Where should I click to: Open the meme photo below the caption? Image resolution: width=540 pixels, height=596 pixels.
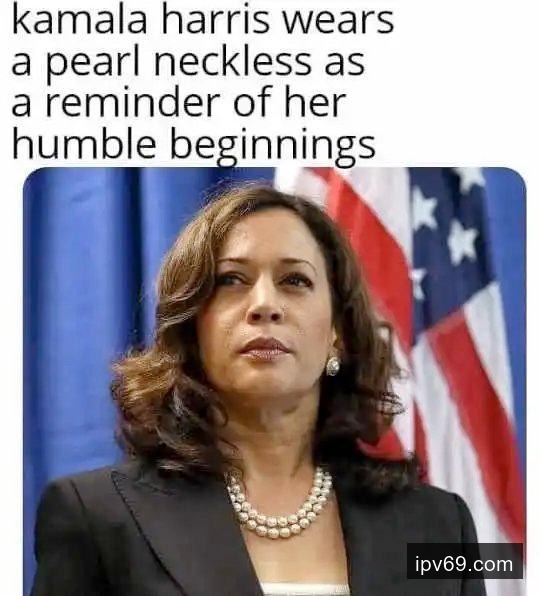pyautogui.click(x=274, y=381)
